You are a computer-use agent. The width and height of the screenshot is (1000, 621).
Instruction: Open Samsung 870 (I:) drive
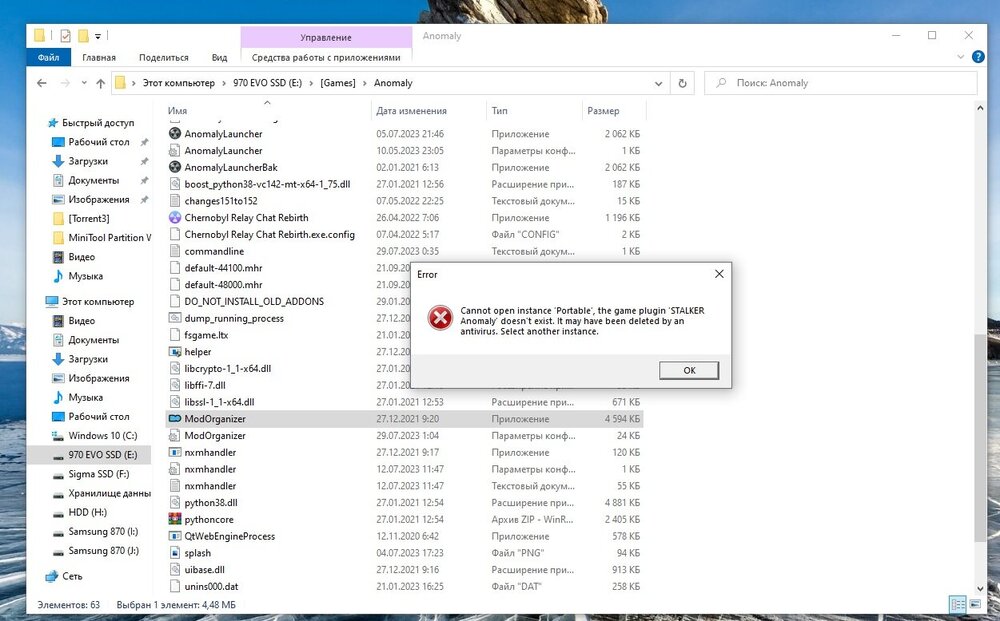[x=103, y=531]
